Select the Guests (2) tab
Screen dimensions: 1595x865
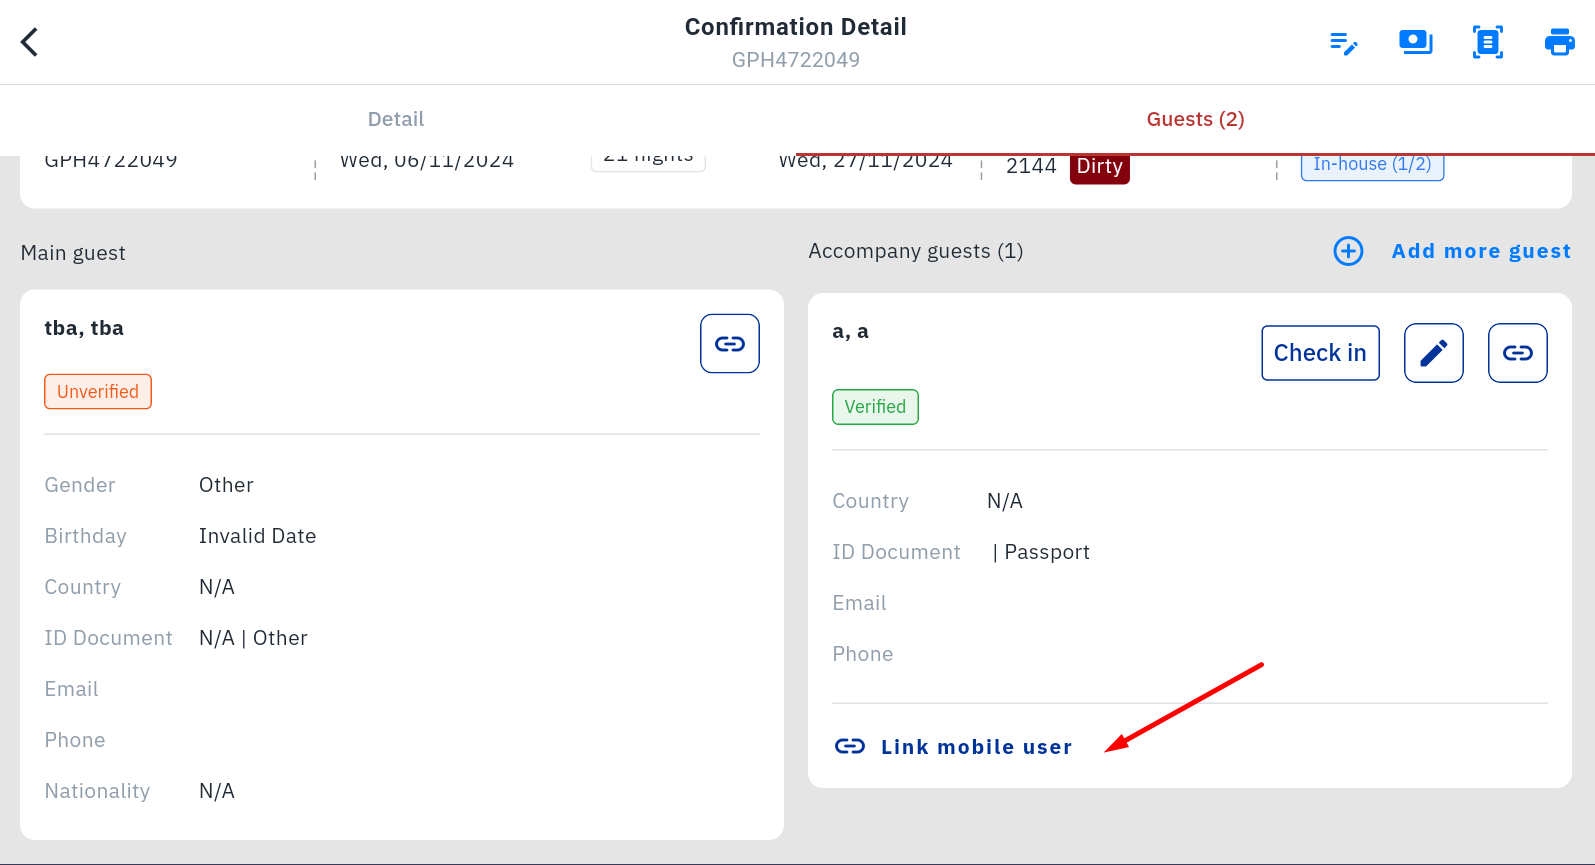click(x=1195, y=119)
